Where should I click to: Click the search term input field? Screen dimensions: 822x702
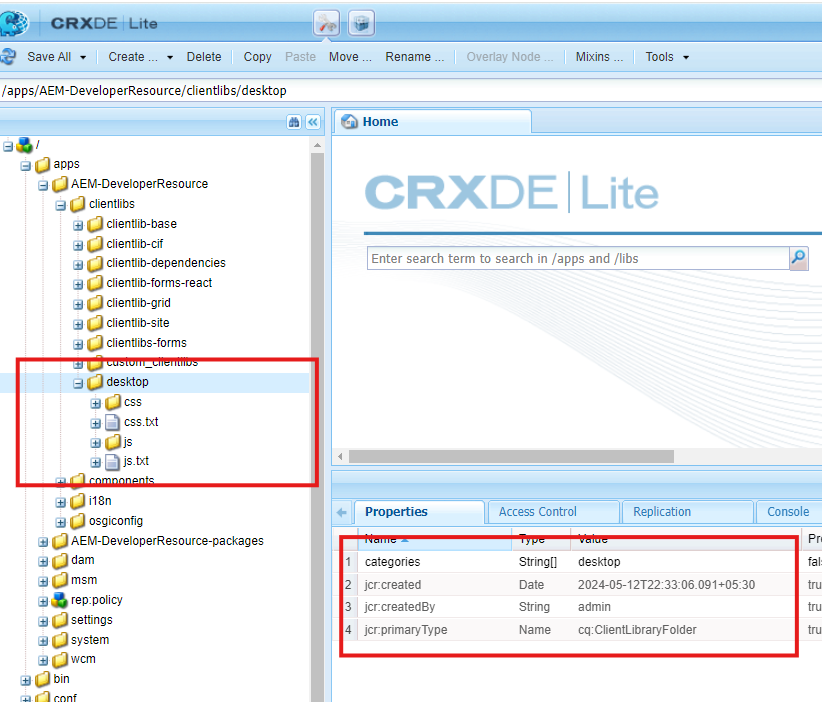click(577, 258)
